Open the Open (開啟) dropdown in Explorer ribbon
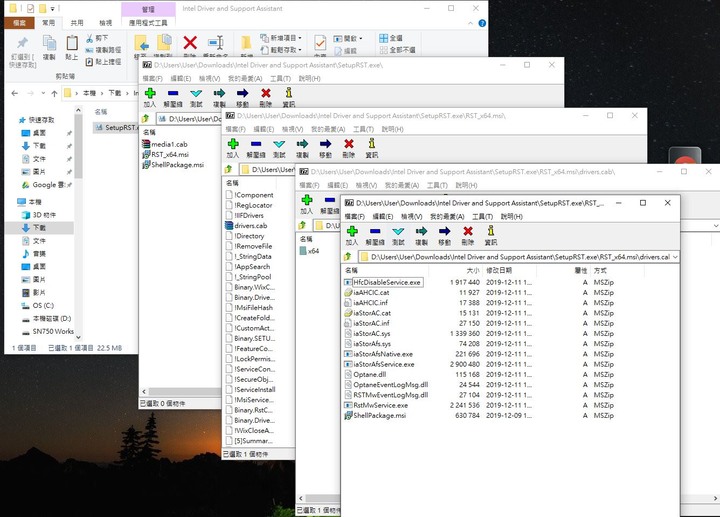Screen dimensions: 720x517 tap(348, 39)
